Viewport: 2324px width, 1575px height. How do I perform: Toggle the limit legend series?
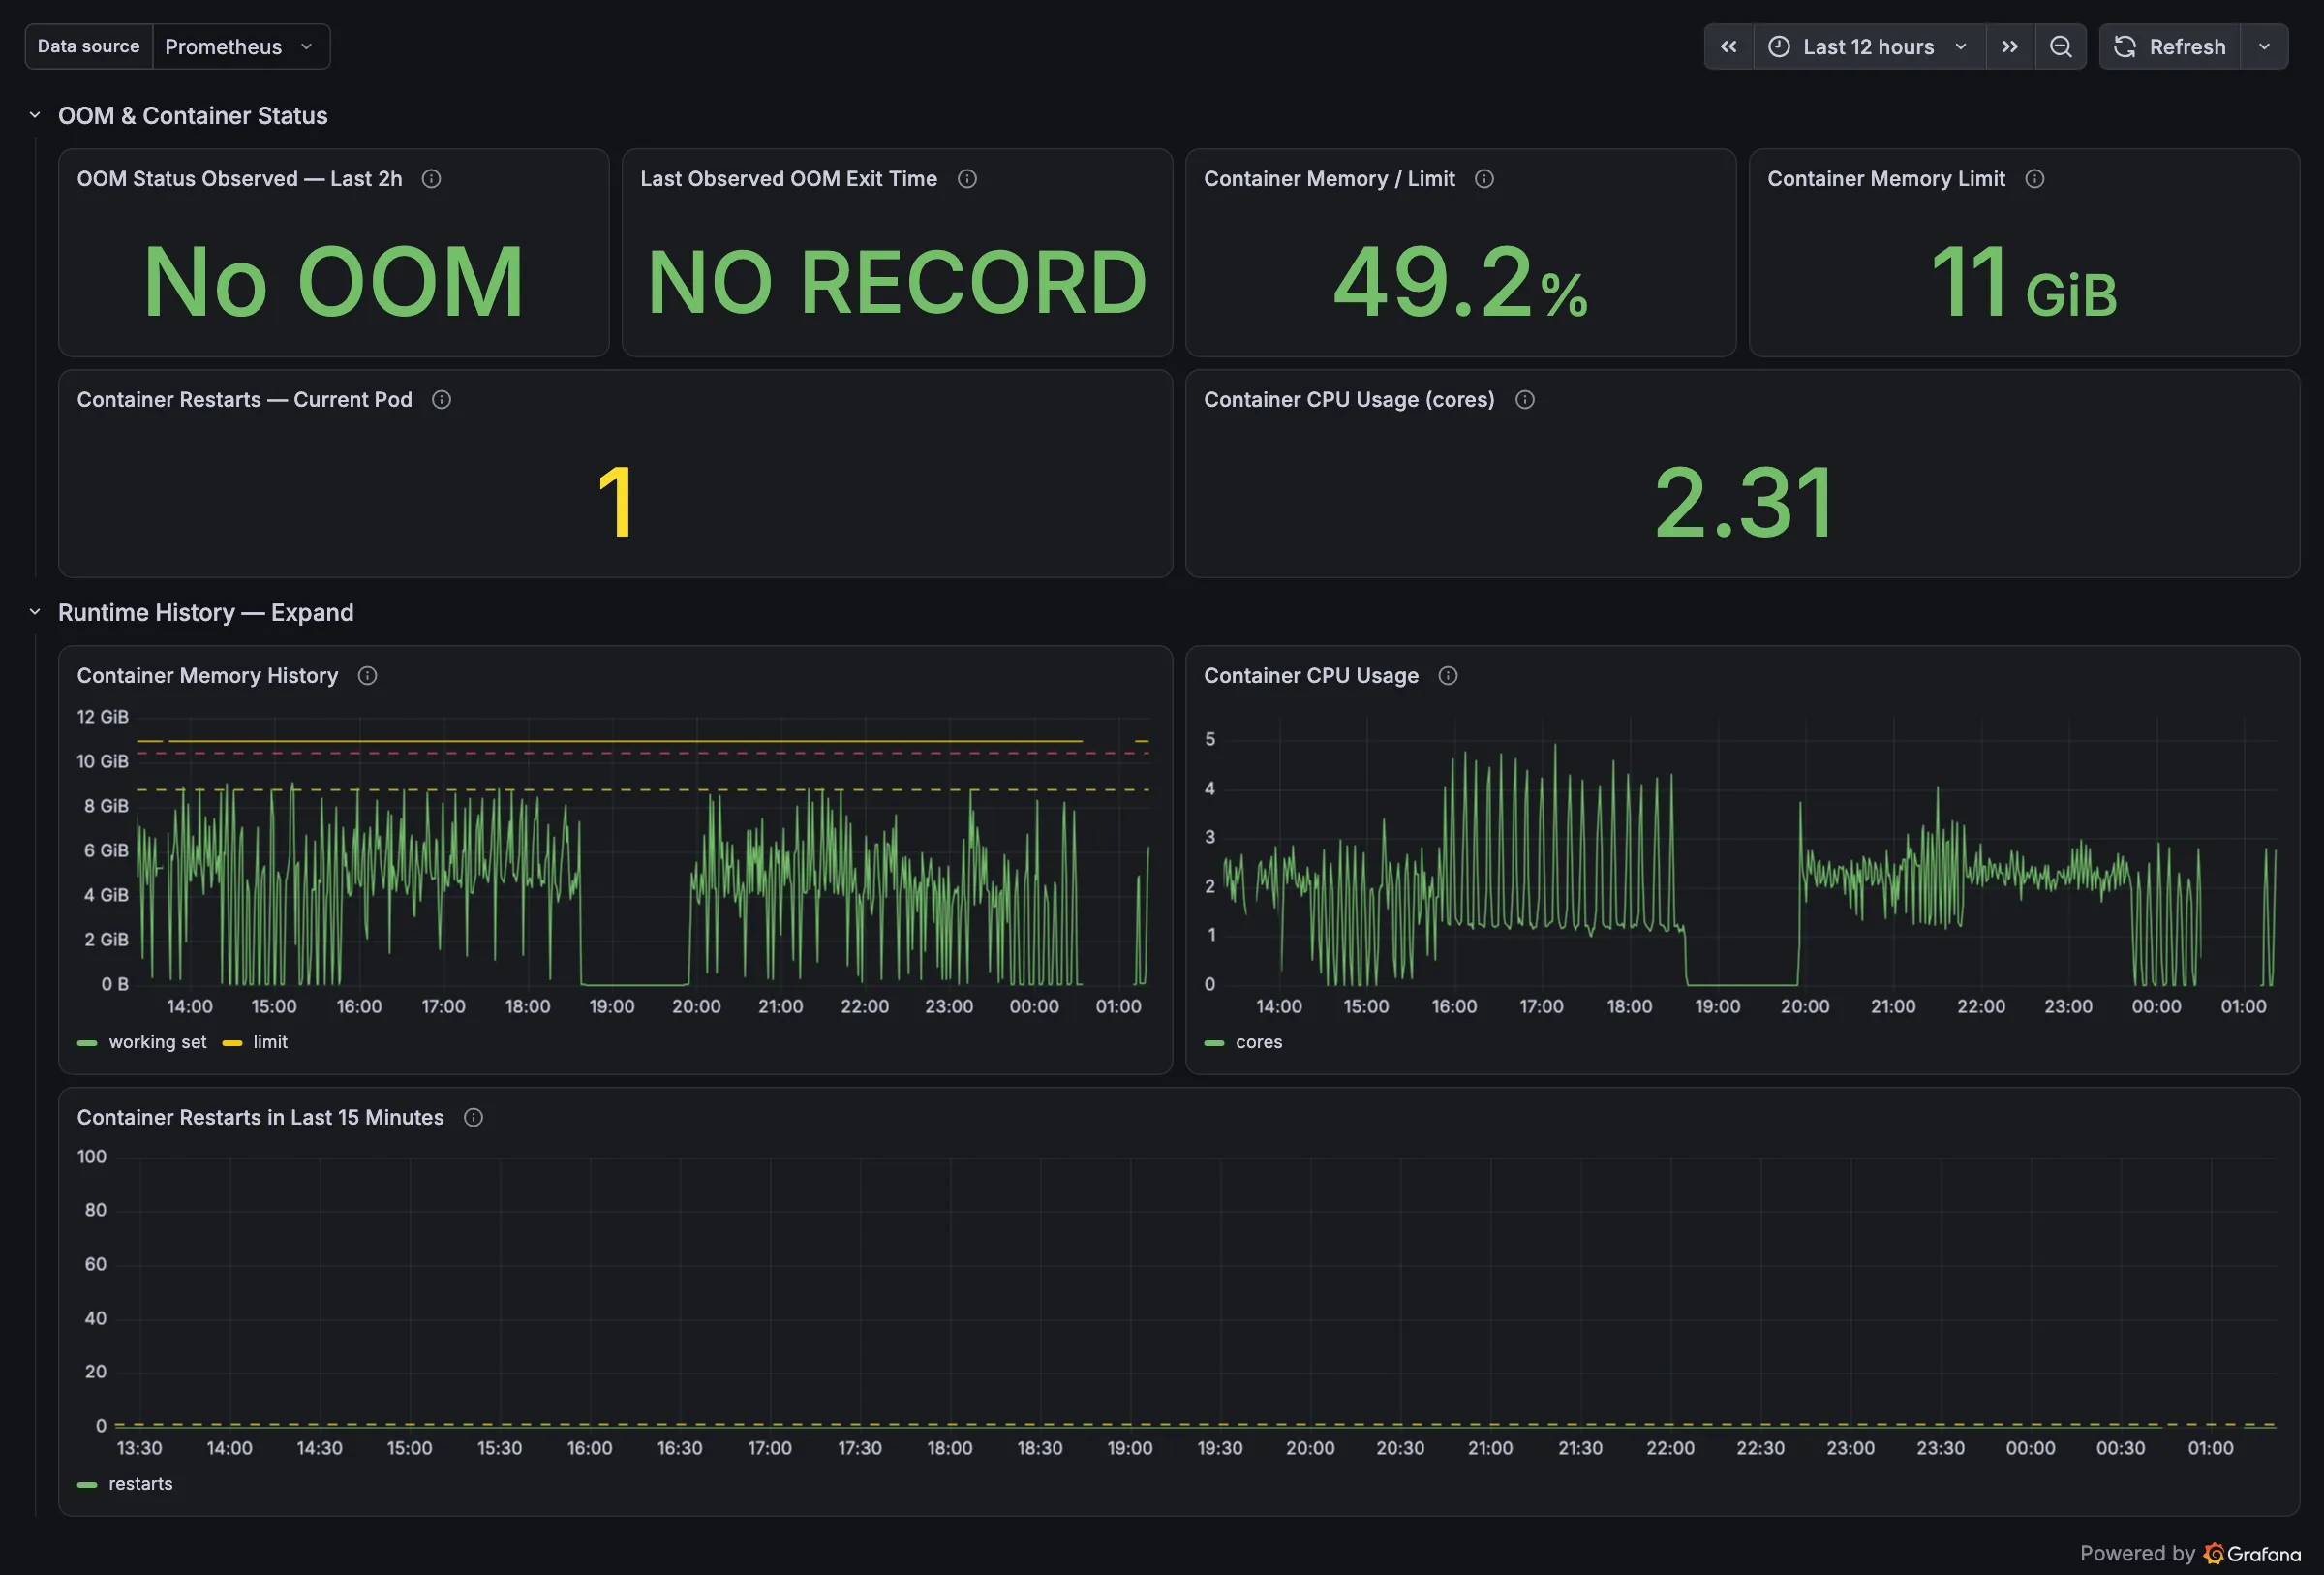click(270, 1042)
